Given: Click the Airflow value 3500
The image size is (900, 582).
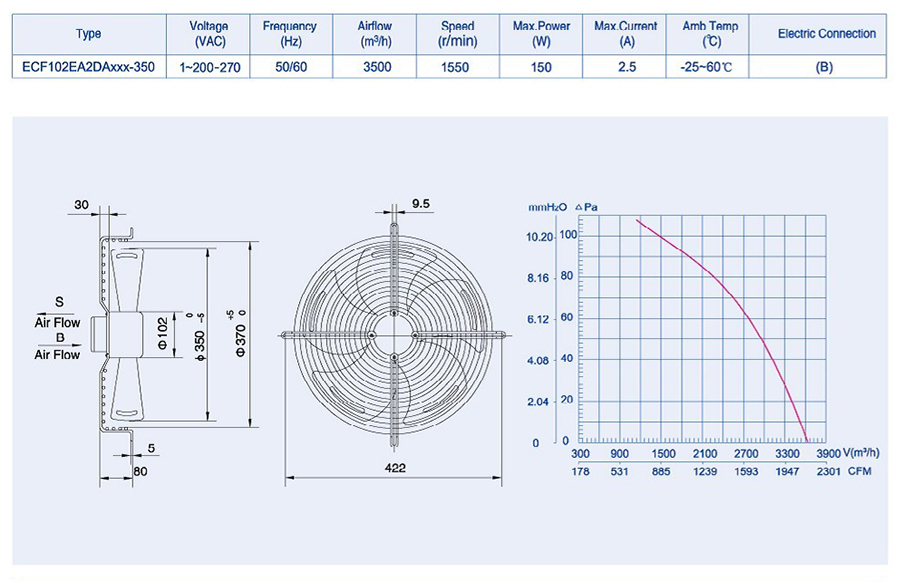Looking at the screenshot, I should tap(379, 68).
